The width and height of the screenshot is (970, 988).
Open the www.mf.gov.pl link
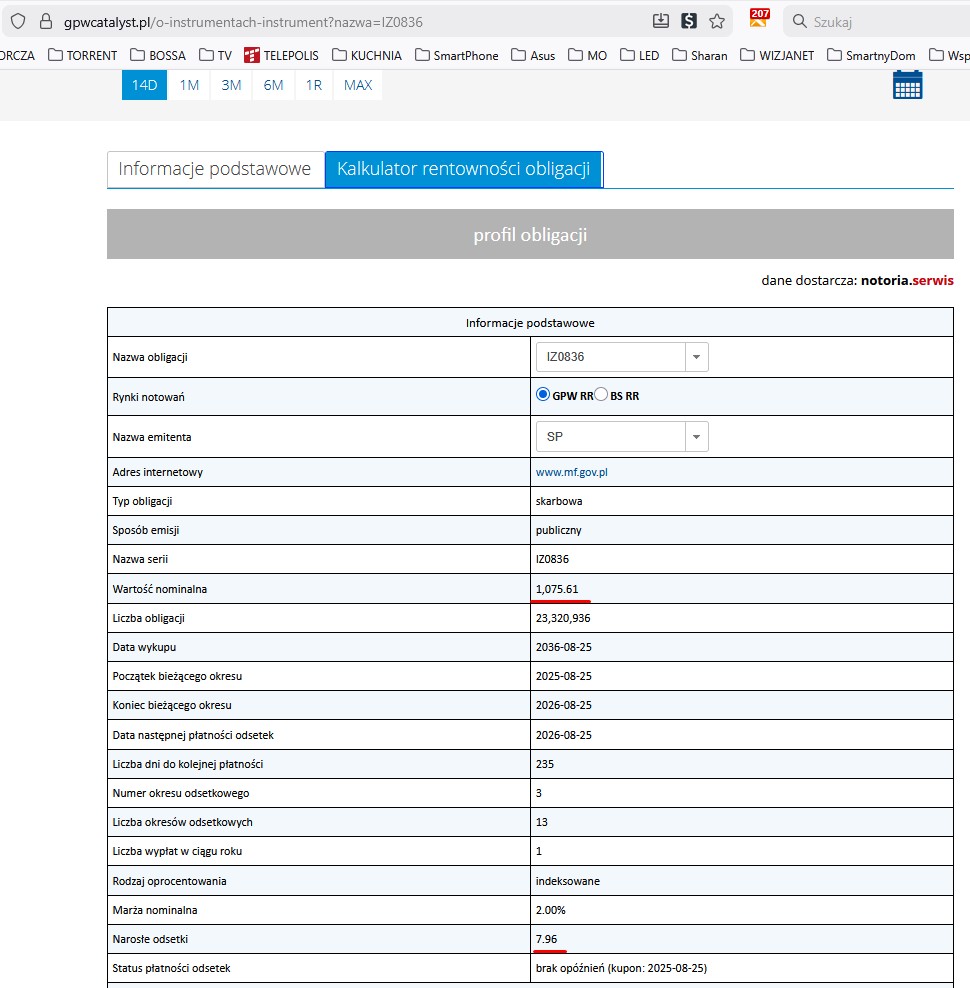point(571,472)
